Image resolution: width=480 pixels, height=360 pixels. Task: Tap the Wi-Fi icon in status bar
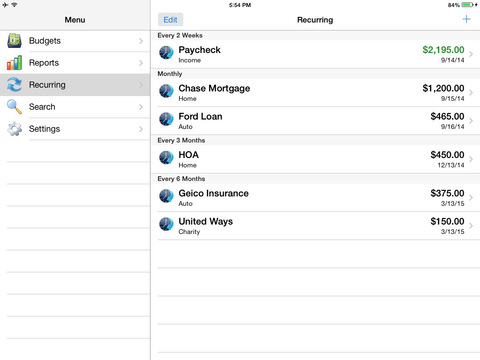point(14,5)
